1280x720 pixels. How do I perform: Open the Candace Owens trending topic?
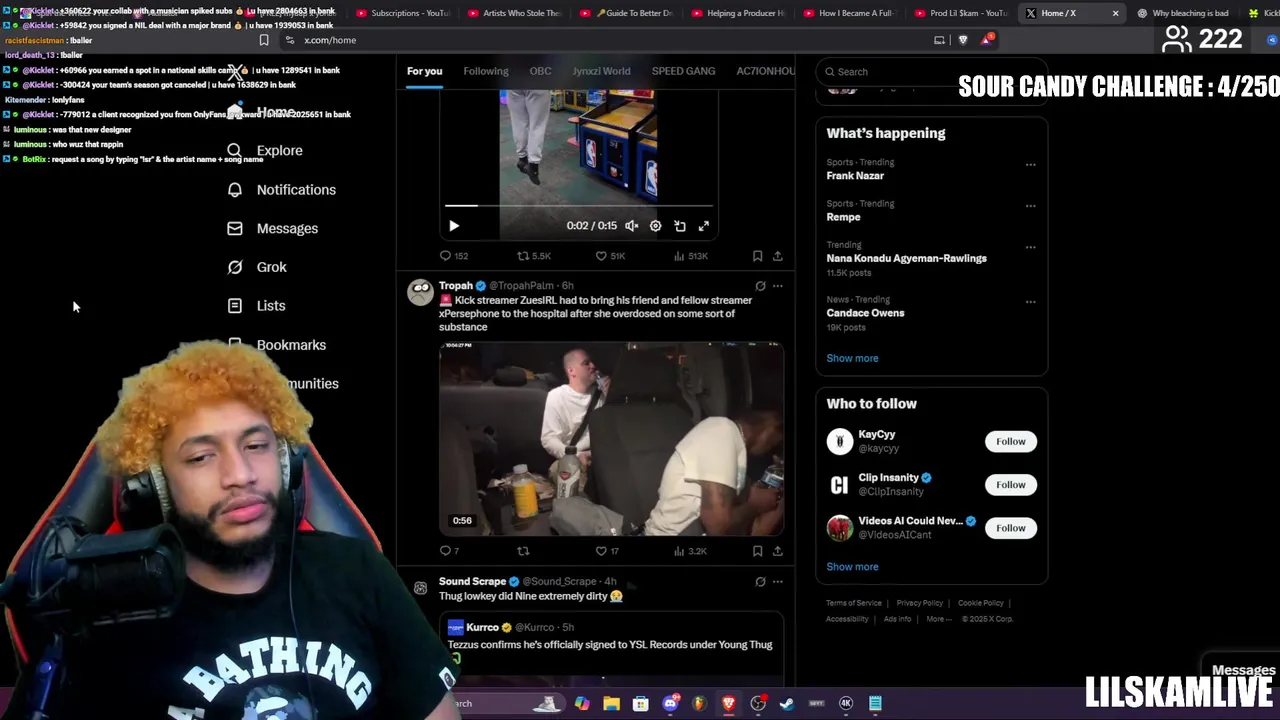click(865, 313)
